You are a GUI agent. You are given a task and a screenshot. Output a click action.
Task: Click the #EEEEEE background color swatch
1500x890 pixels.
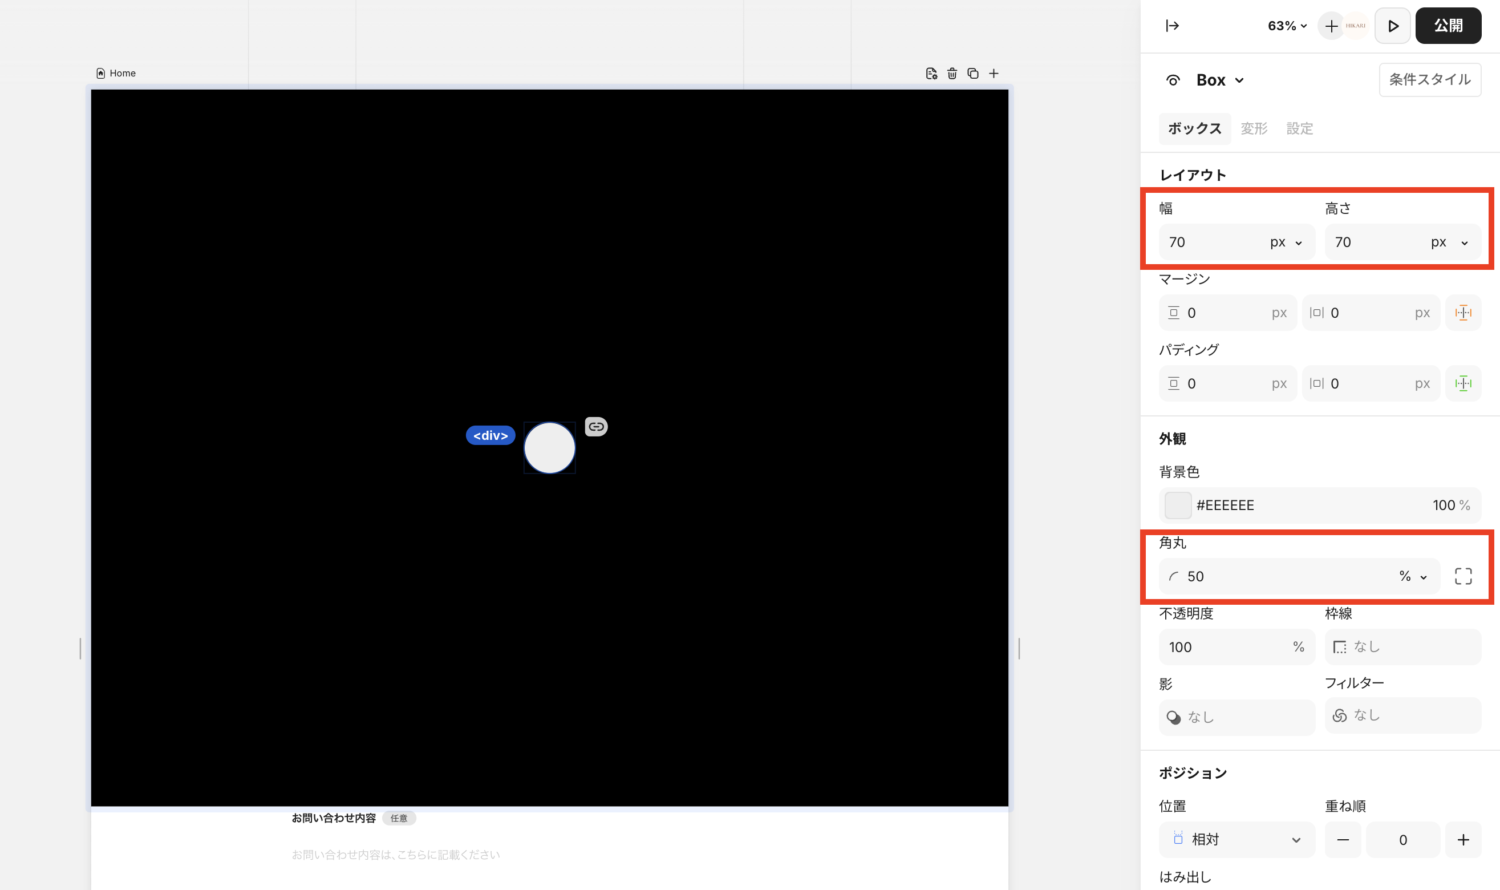point(1178,505)
